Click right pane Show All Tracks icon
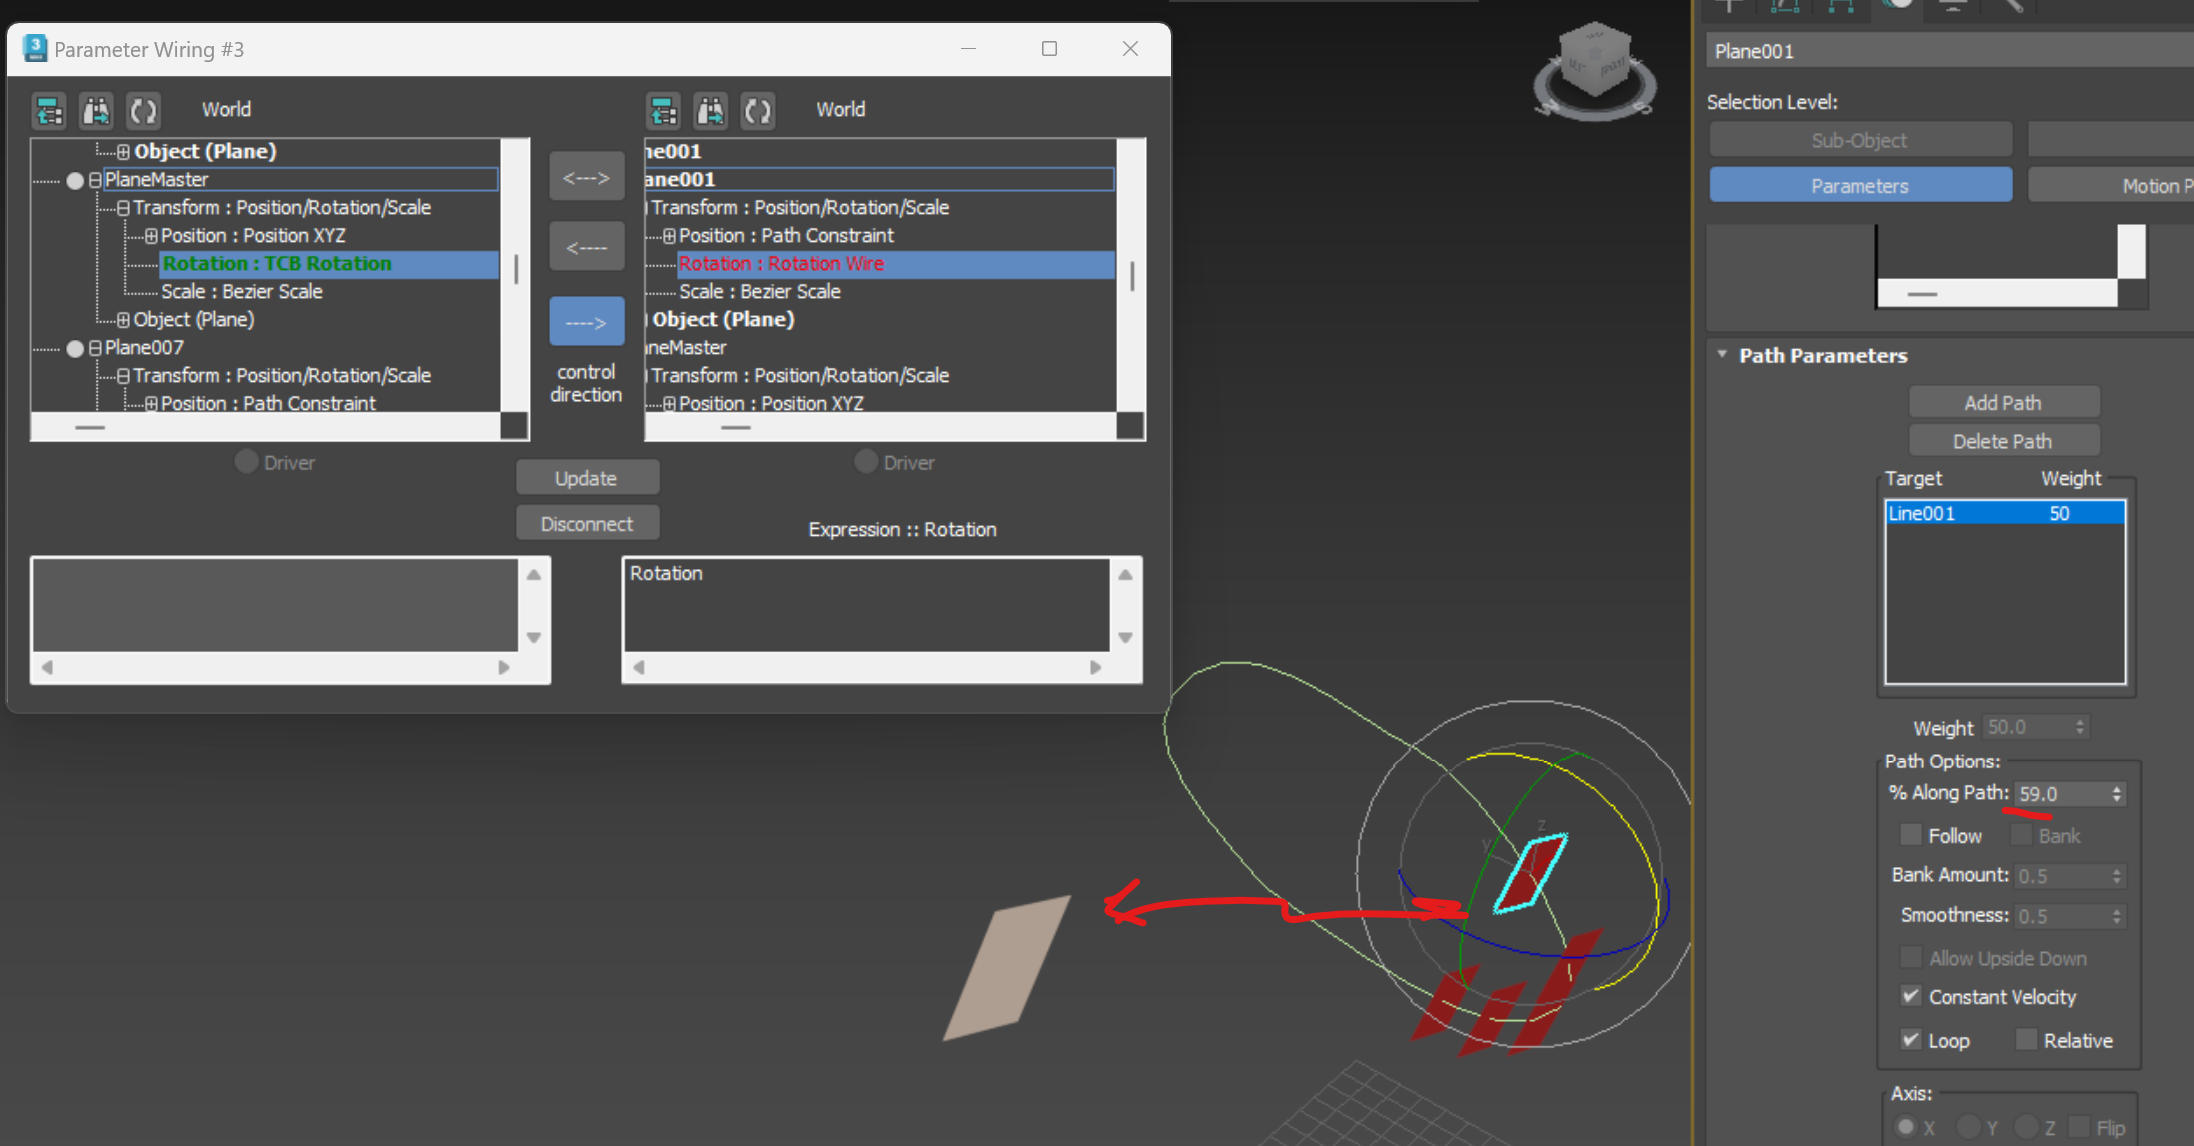2194x1146 pixels. [663, 110]
